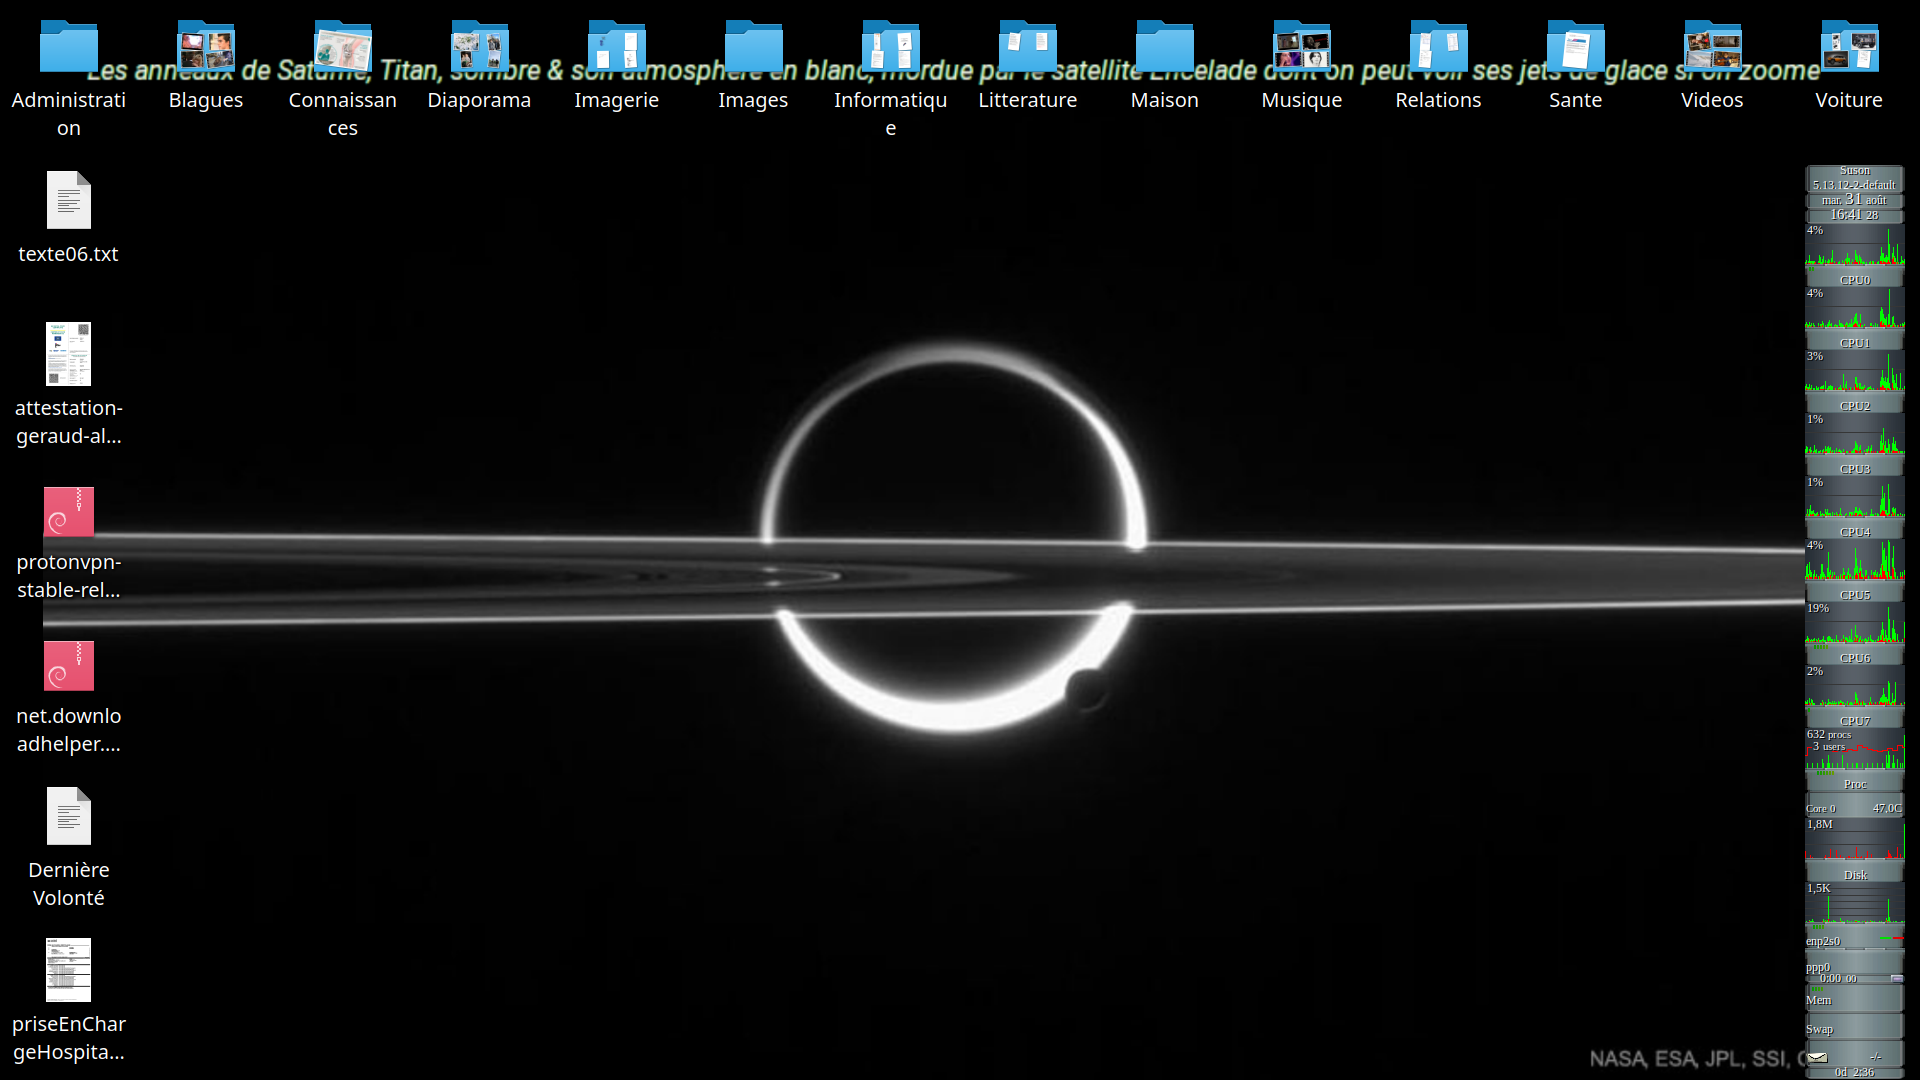This screenshot has width=1920, height=1080.
Task: Select the priseEnChargeHospita document thumbnail
Action: pos(68,970)
